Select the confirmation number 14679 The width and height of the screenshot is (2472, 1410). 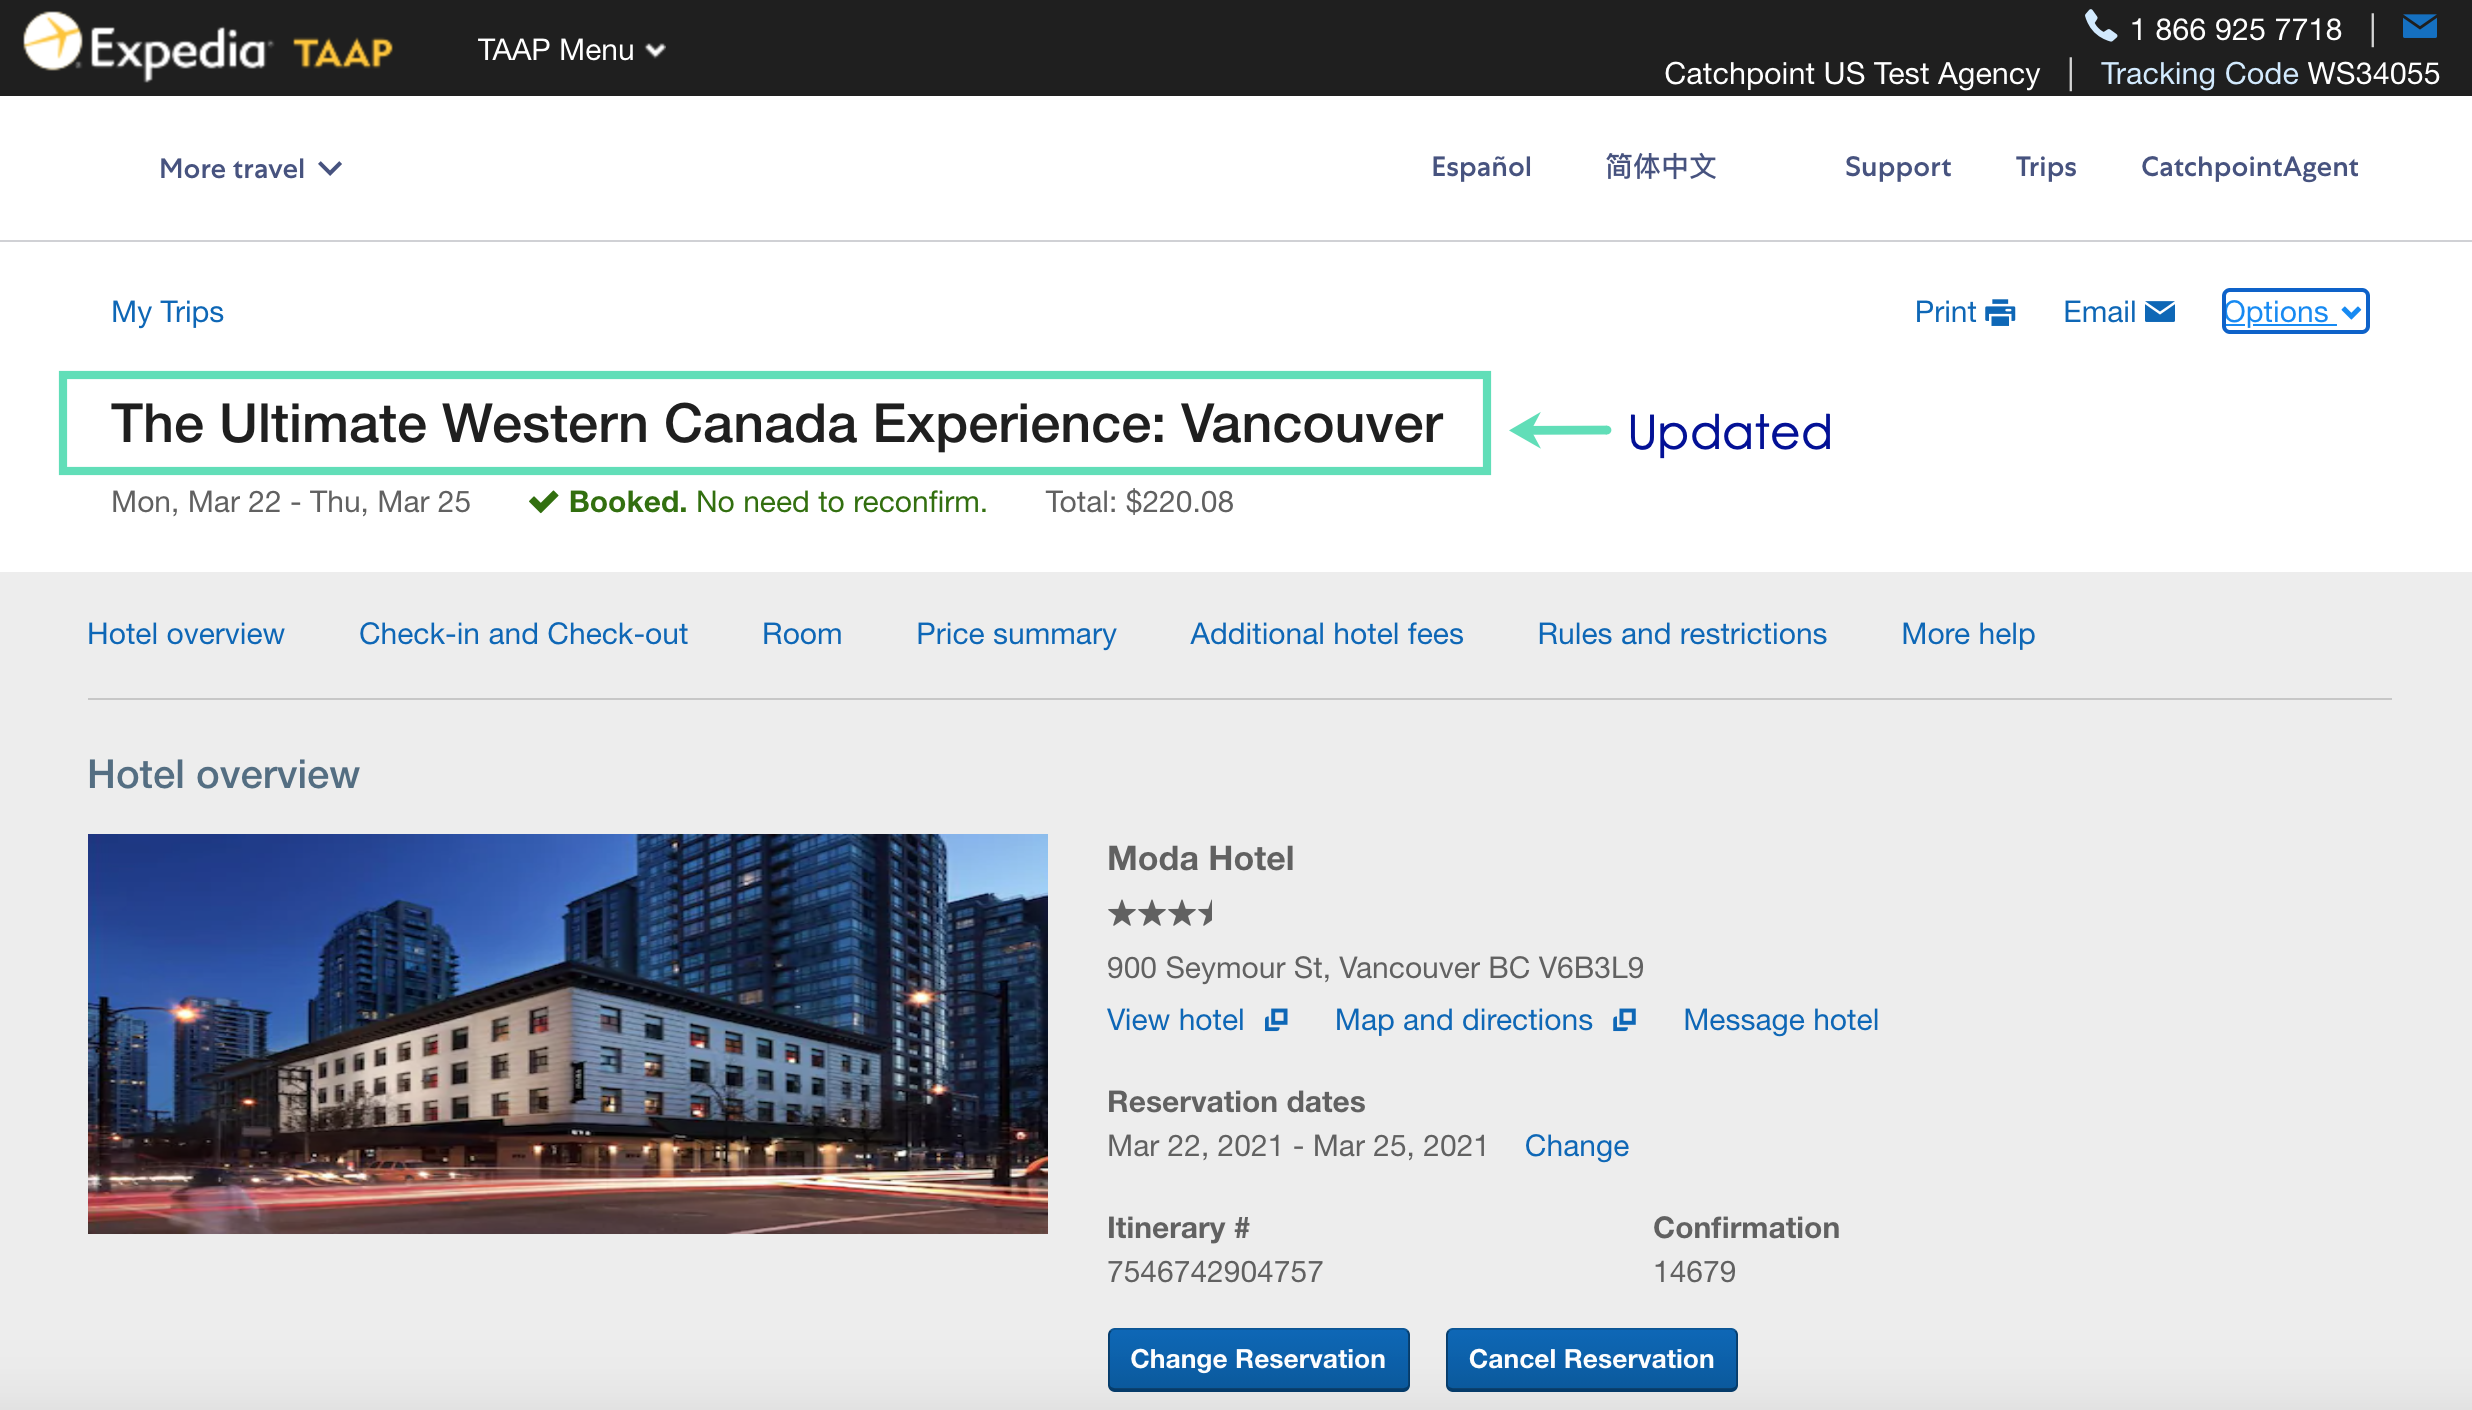[1694, 1272]
